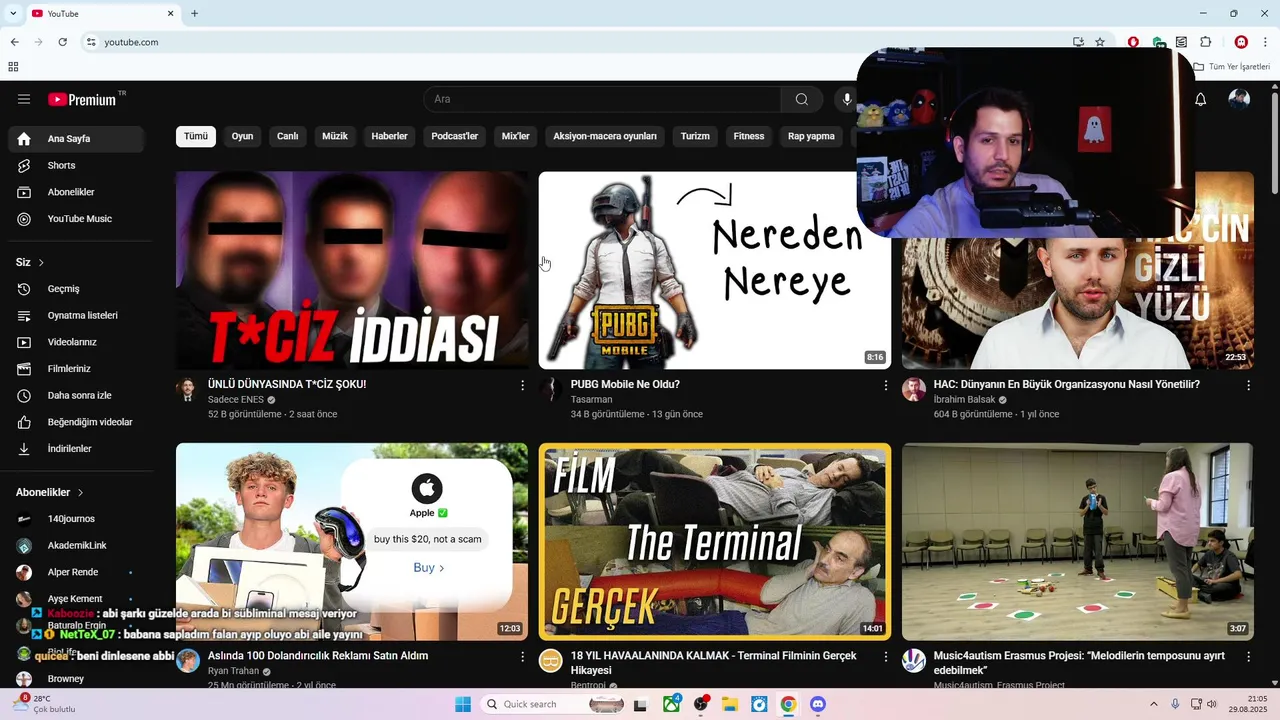The height and width of the screenshot is (720, 1280).
Task: Open Chrome extensions puzzle icon
Action: [x=1205, y=42]
